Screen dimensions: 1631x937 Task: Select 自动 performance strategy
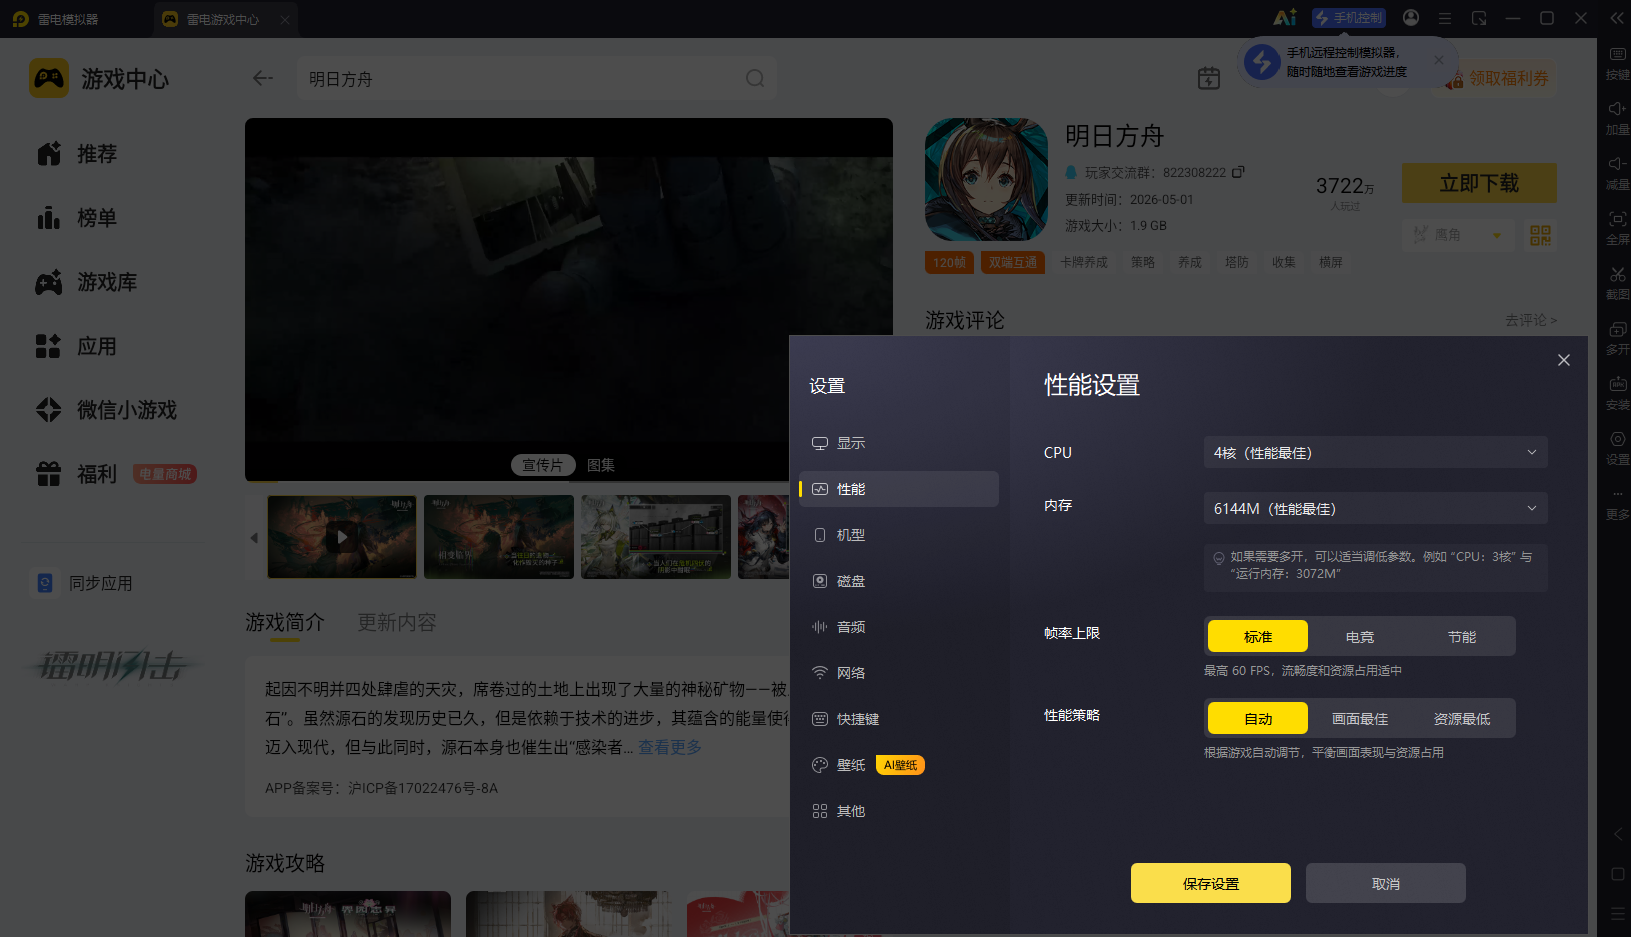(x=1257, y=719)
